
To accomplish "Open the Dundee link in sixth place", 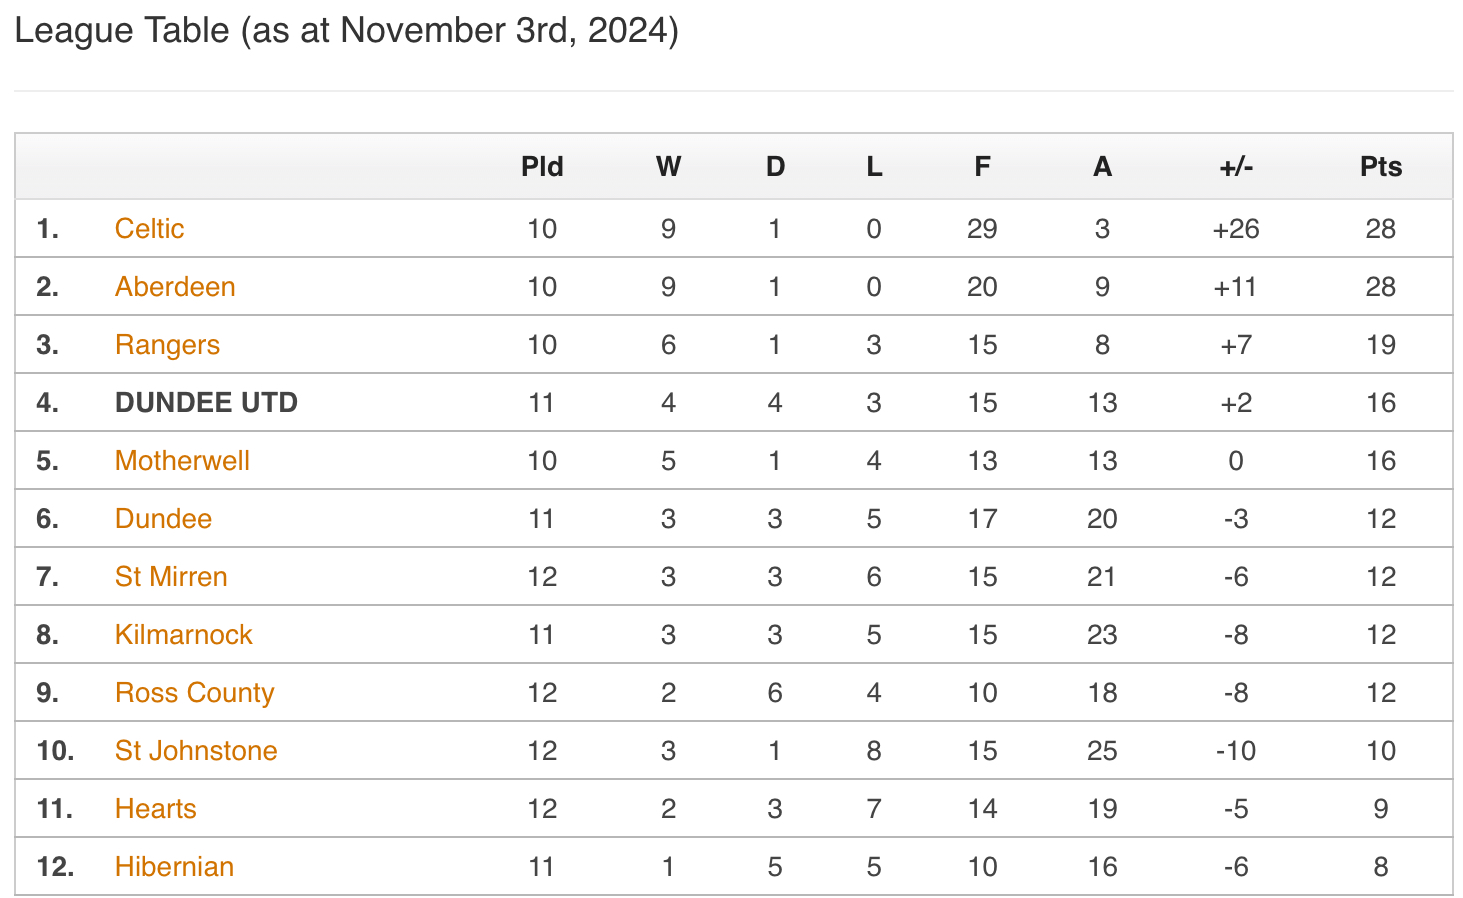I will tap(163, 519).
